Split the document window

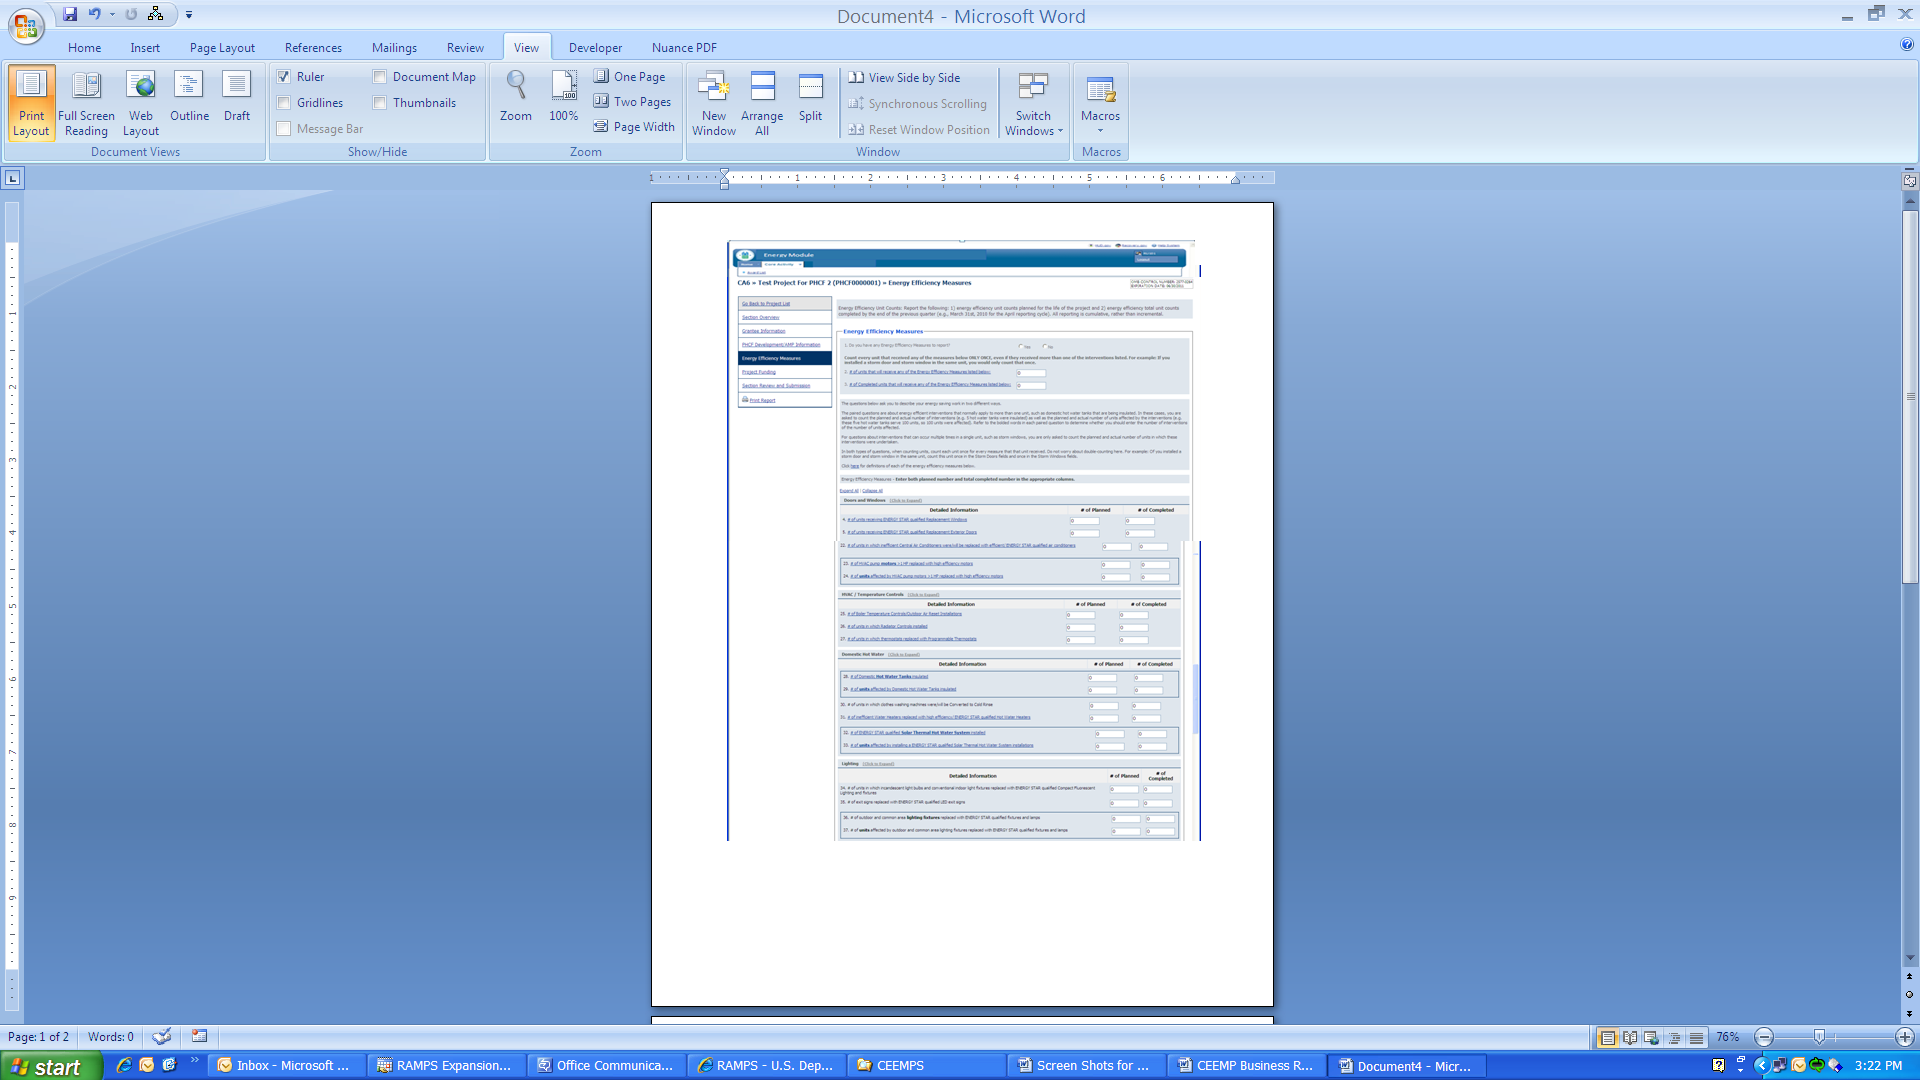coord(810,97)
